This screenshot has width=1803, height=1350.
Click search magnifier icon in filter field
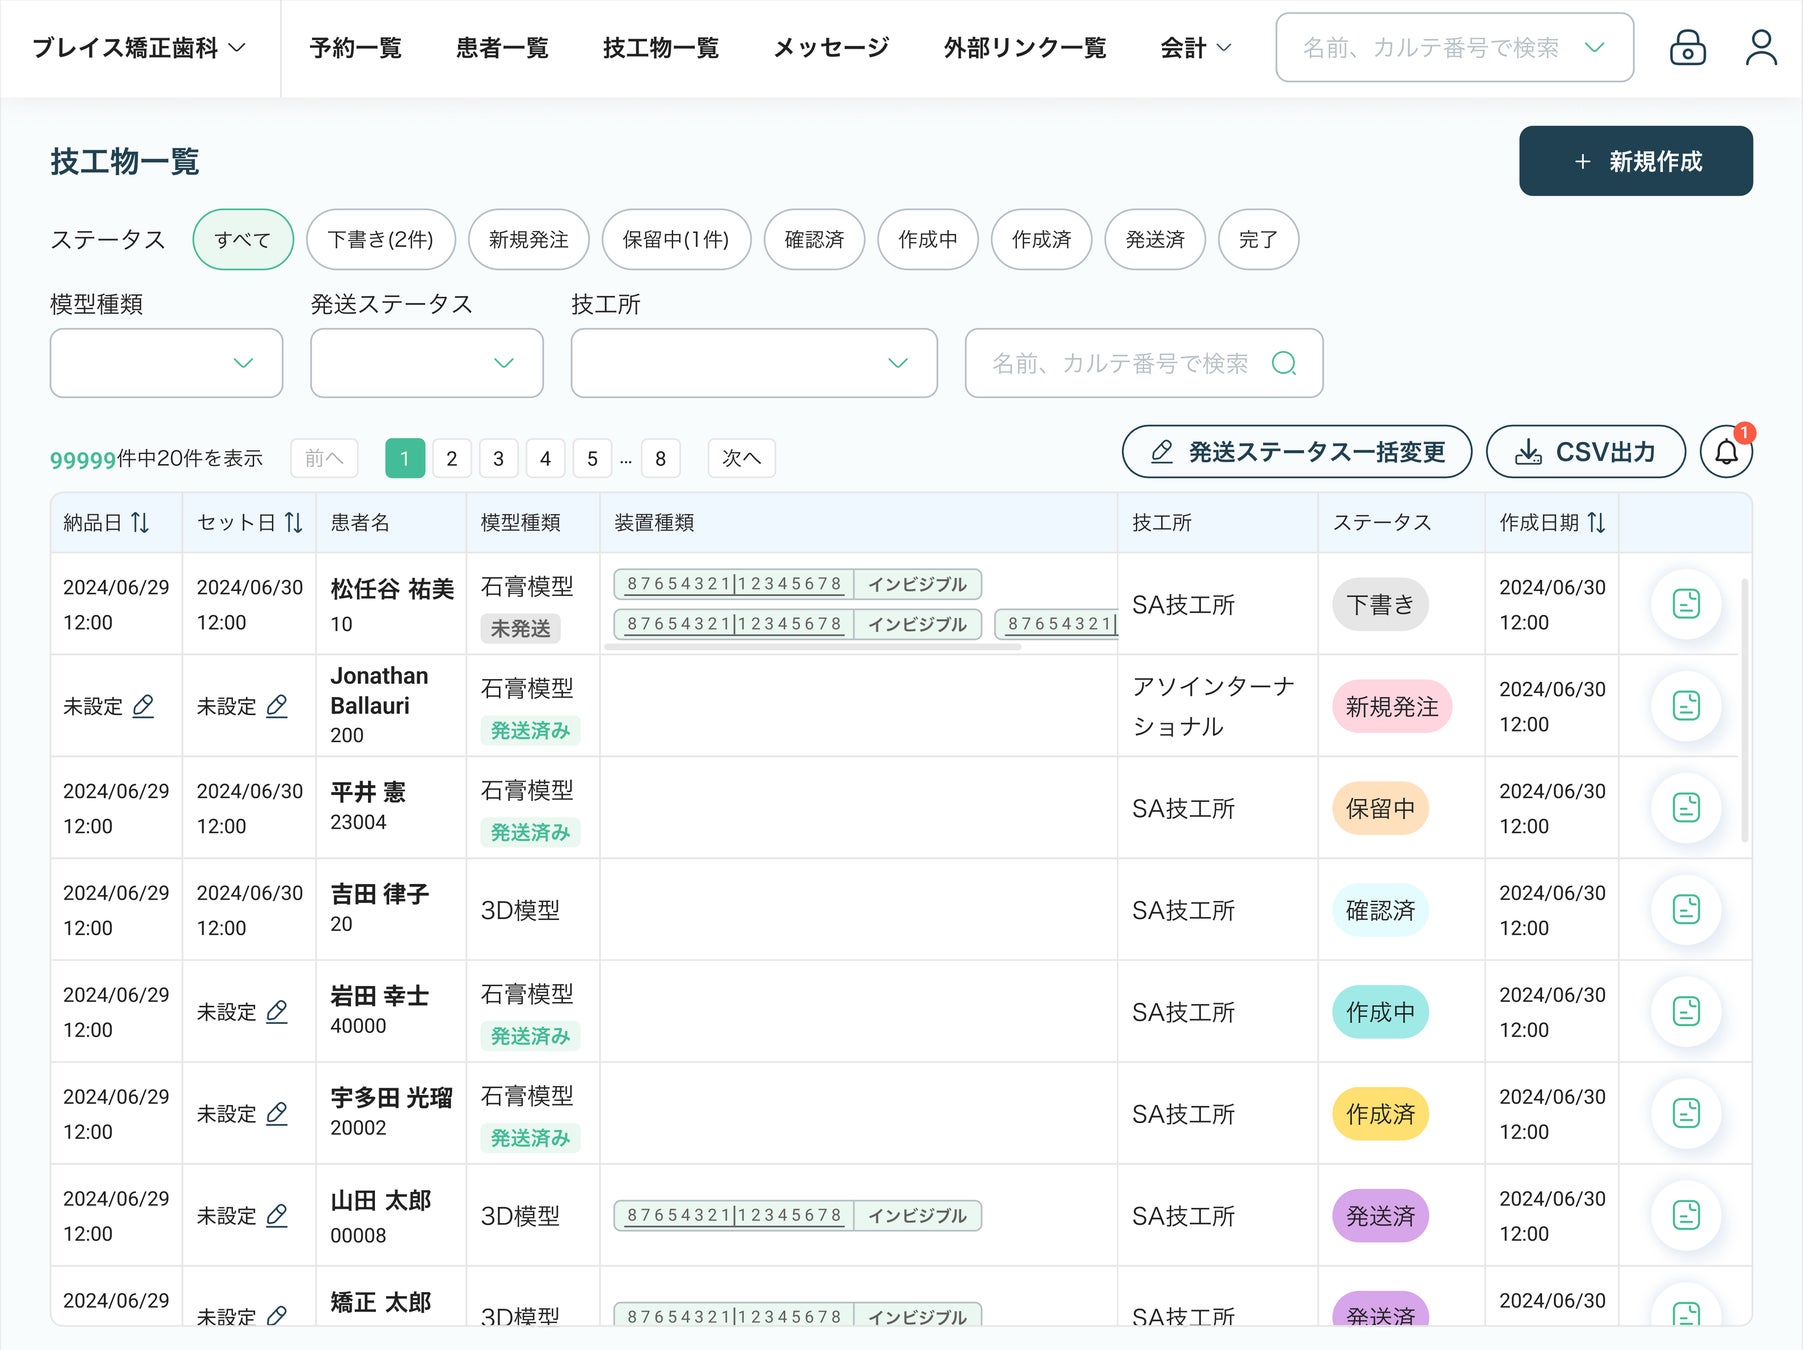1284,363
